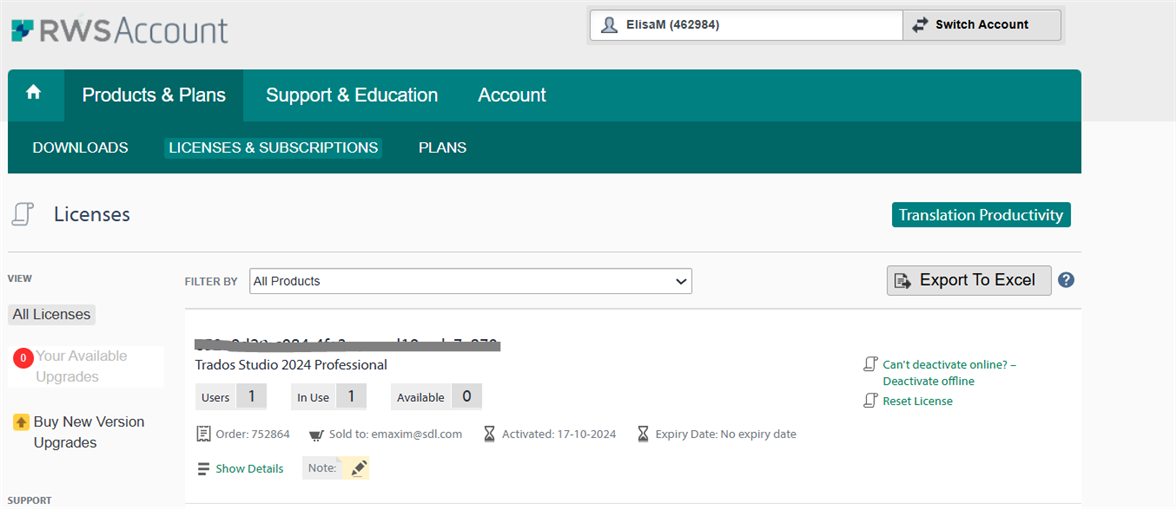Click the Note: label box
The width and height of the screenshot is (1176, 509).
click(x=322, y=468)
